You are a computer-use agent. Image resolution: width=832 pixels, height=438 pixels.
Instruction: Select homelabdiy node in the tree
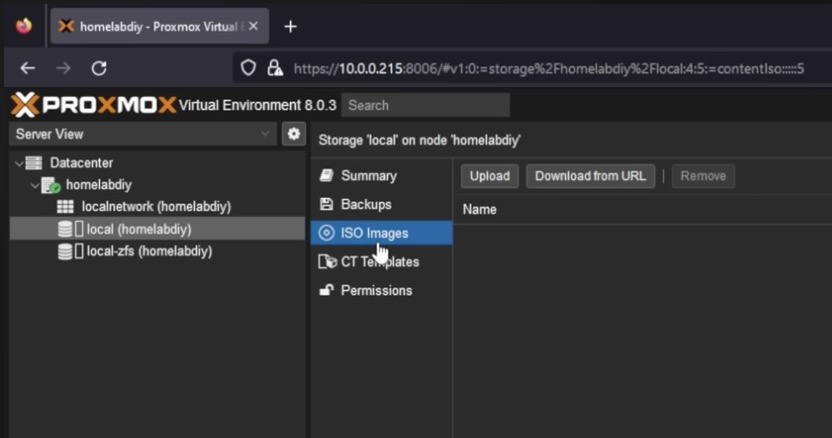(x=99, y=185)
